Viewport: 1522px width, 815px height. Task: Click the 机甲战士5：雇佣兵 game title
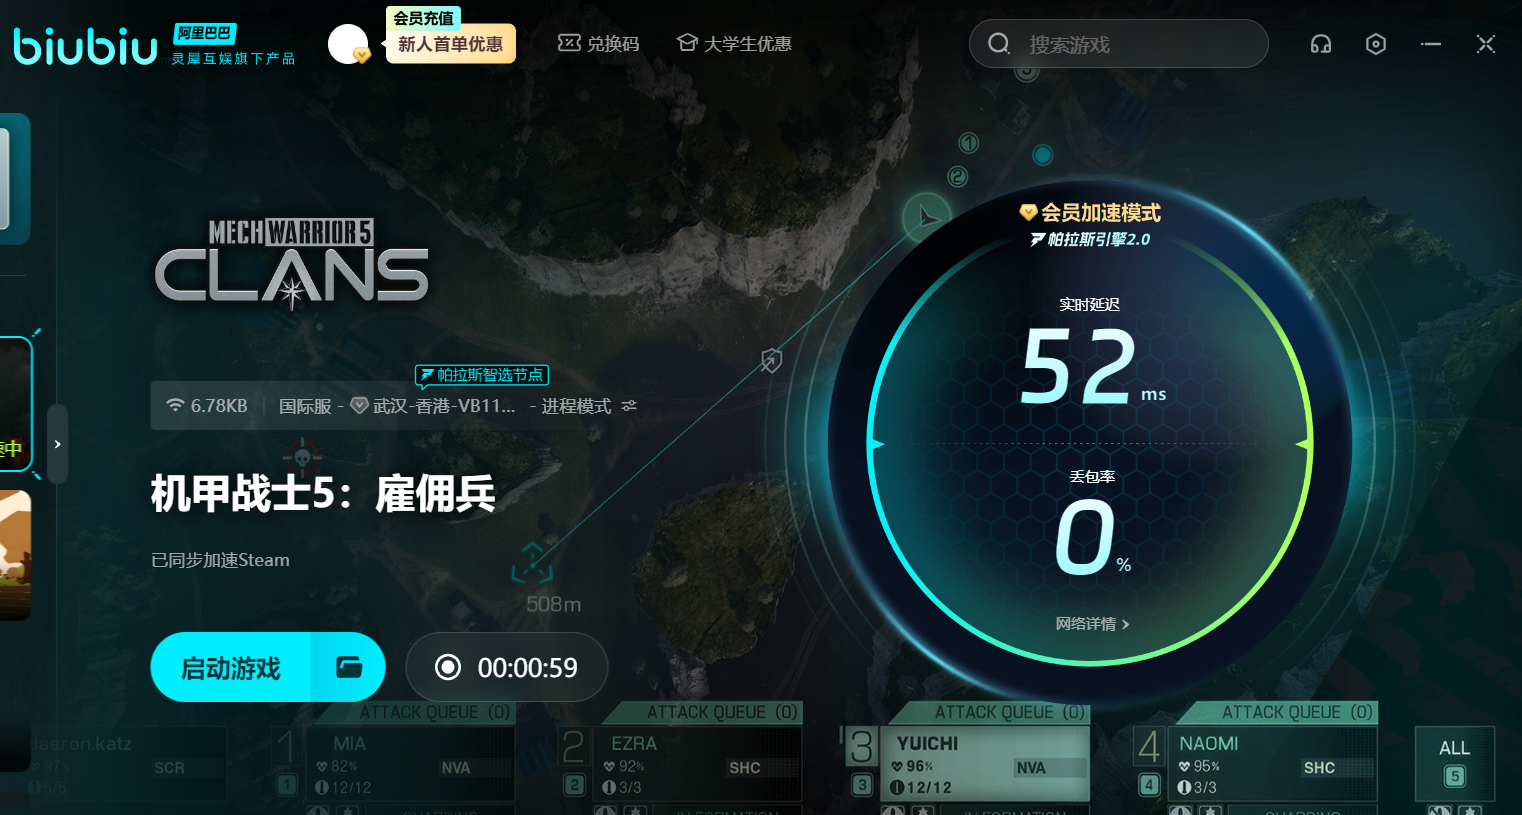point(323,493)
